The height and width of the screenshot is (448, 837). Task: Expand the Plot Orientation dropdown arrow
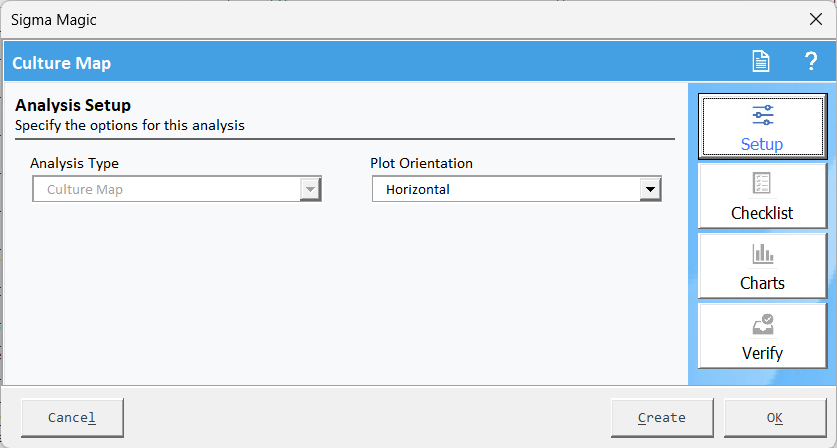click(x=650, y=190)
